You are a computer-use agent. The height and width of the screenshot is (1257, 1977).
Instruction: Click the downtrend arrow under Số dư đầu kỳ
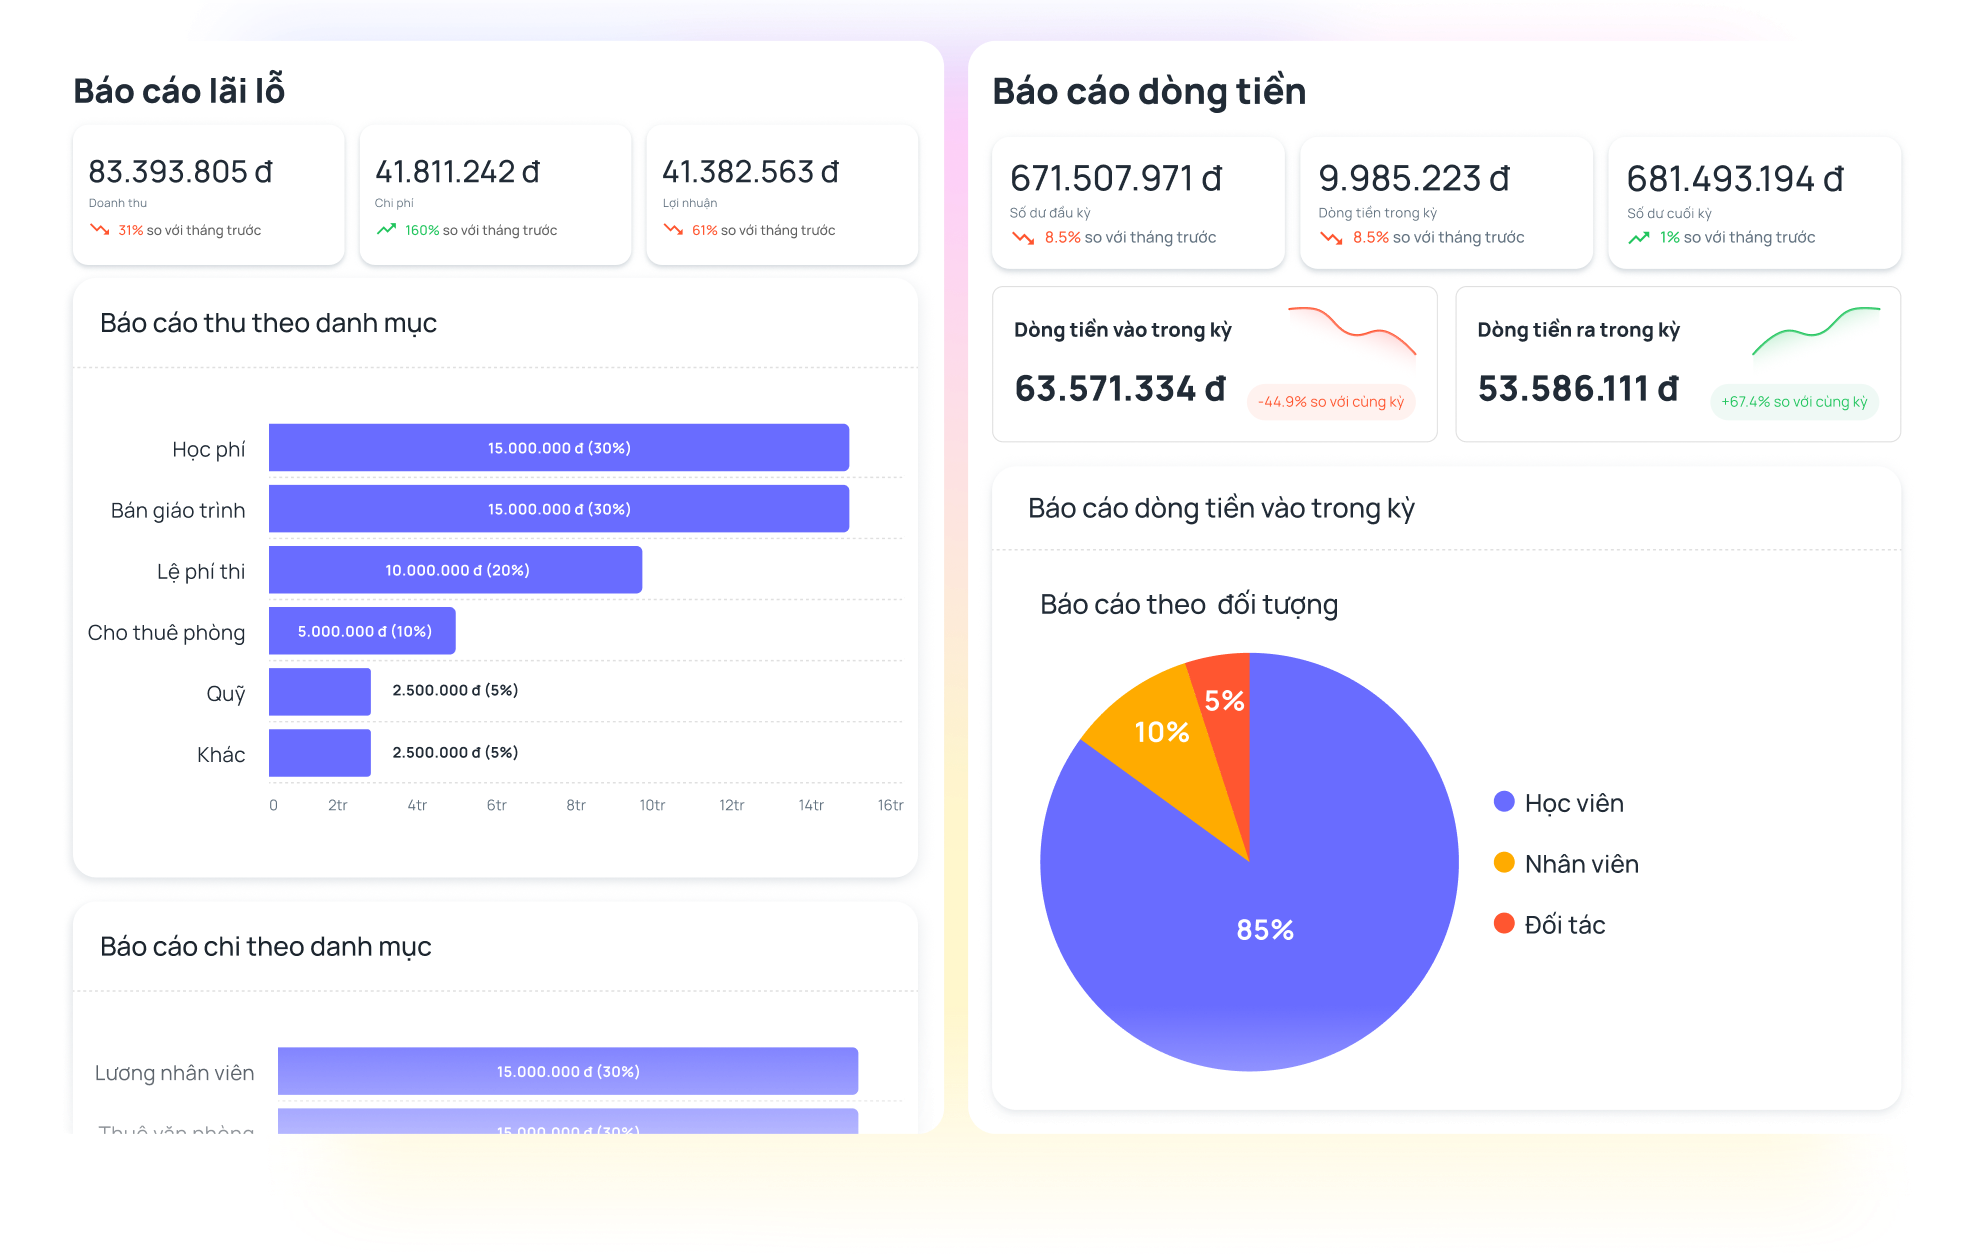pyautogui.click(x=1023, y=238)
